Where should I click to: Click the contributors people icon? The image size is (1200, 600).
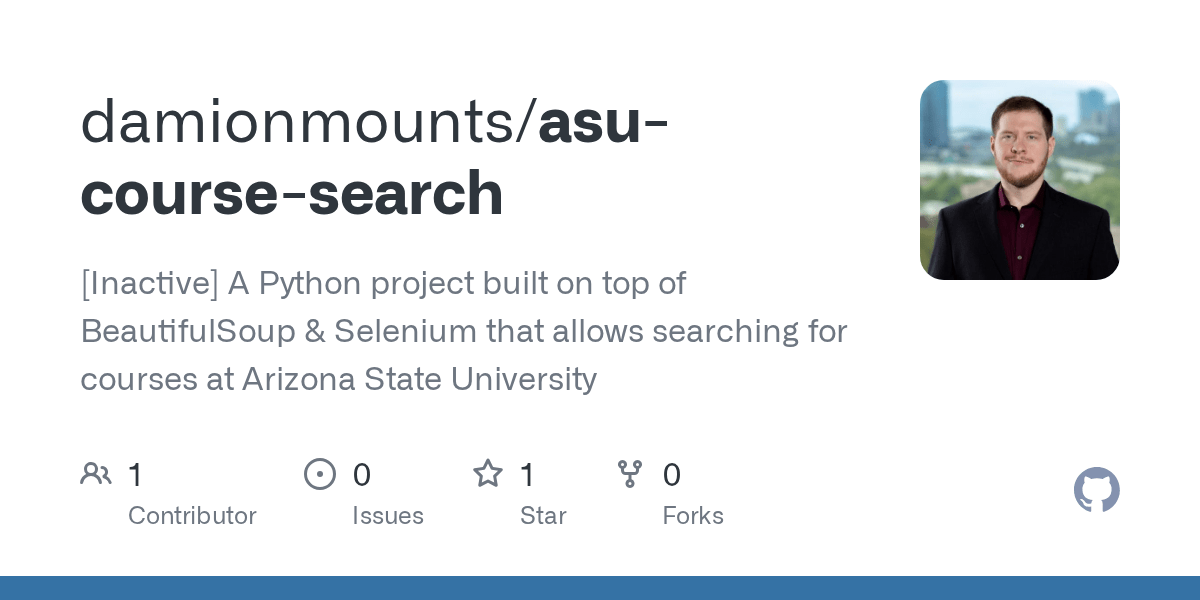(x=96, y=474)
